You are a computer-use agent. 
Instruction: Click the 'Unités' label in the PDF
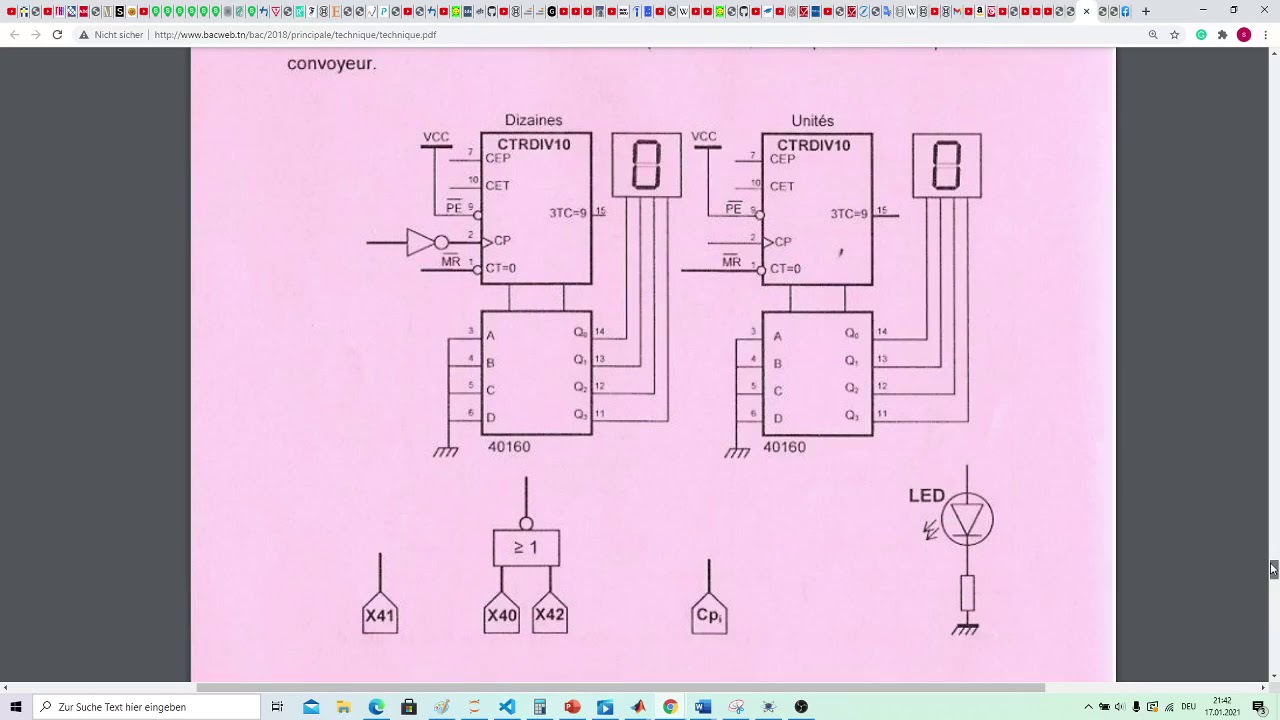point(812,120)
